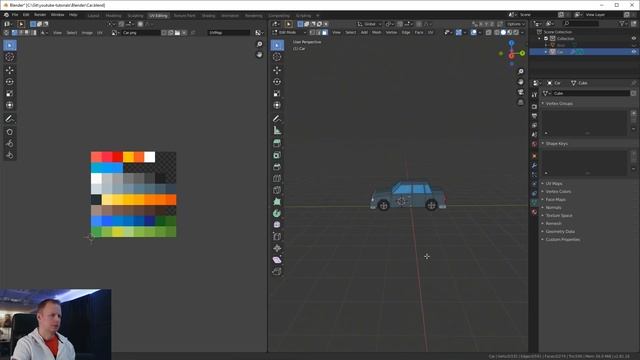Image resolution: width=640 pixels, height=360 pixels.
Task: Open the Options dropdown in 3D viewport
Action: pyautogui.click(x=516, y=24)
